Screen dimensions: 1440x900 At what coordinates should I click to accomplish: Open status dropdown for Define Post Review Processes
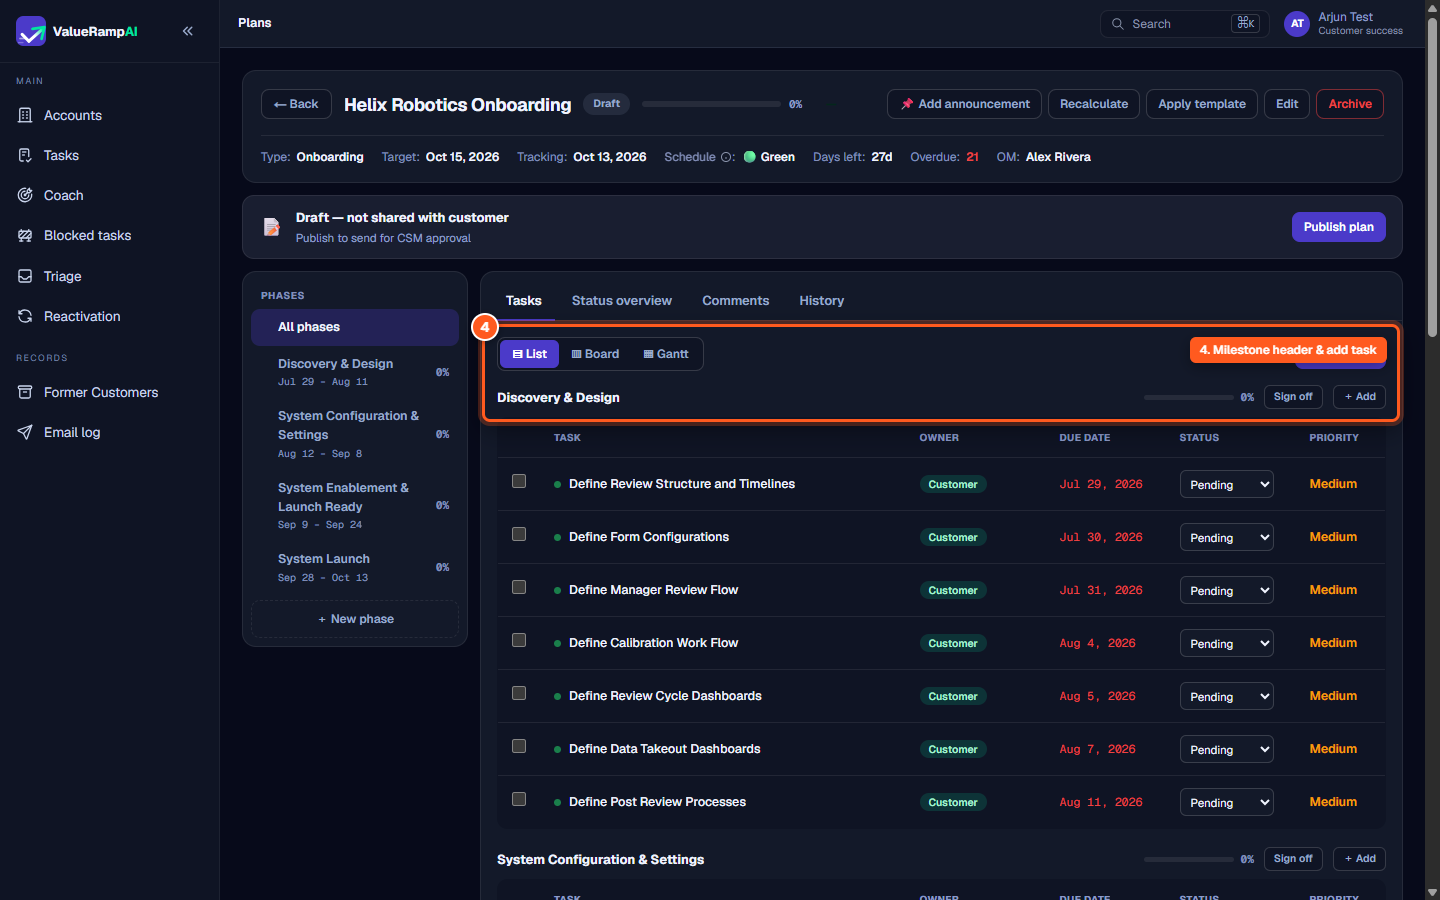tap(1226, 803)
